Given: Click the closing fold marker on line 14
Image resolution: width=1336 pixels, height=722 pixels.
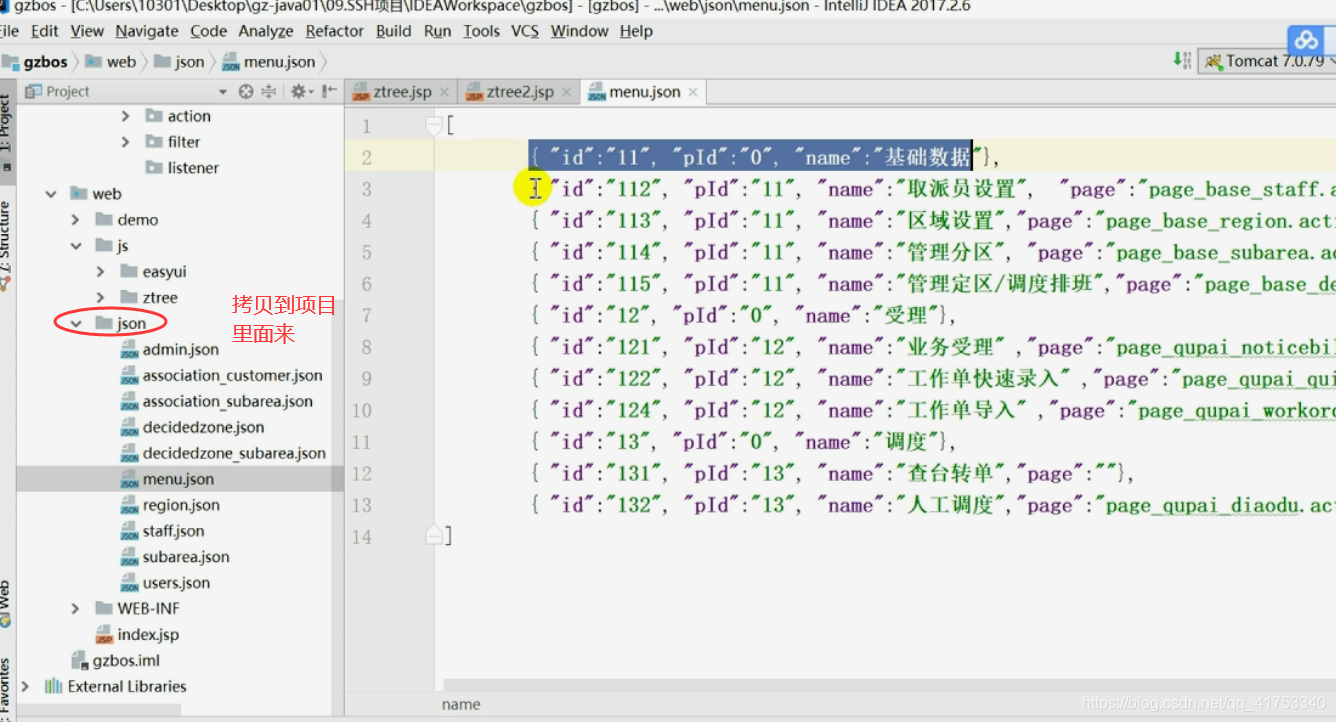Looking at the screenshot, I should click(434, 536).
